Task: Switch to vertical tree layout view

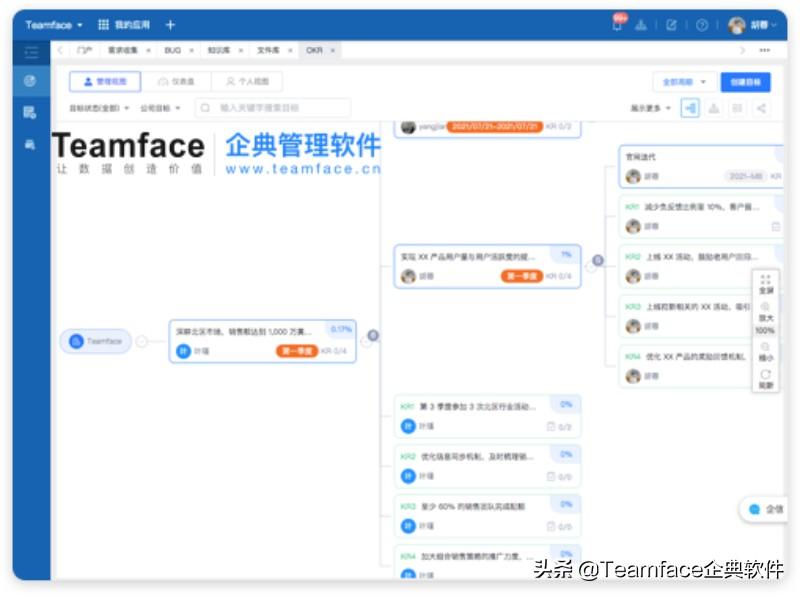Action: [x=714, y=108]
